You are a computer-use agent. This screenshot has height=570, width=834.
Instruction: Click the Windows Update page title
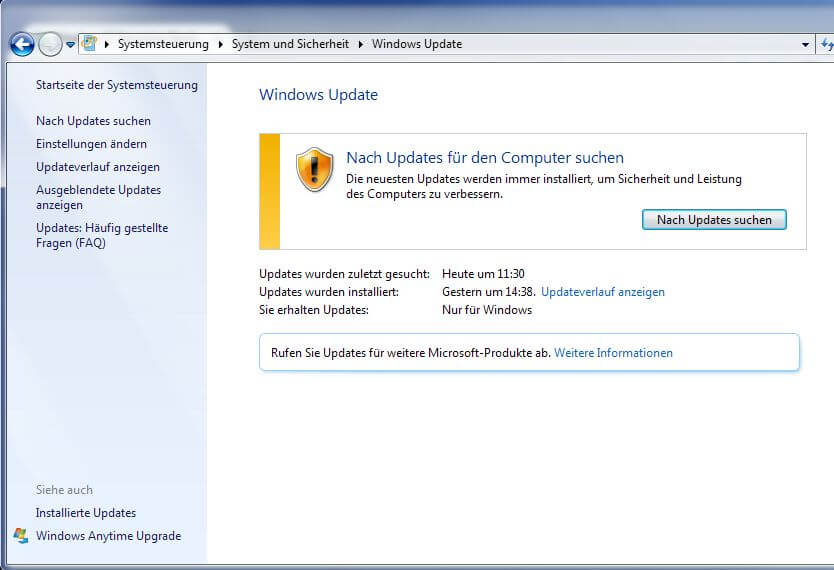(319, 95)
